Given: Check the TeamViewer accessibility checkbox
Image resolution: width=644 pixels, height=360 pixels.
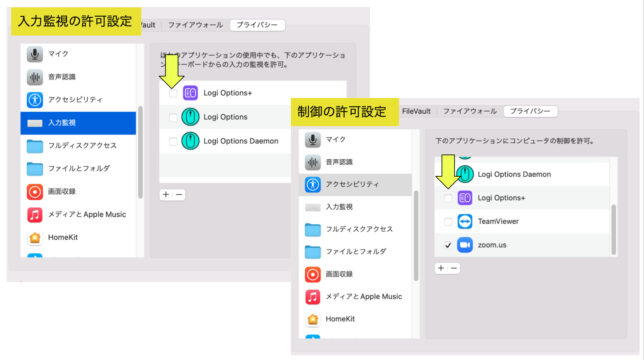Looking at the screenshot, I should 448,222.
